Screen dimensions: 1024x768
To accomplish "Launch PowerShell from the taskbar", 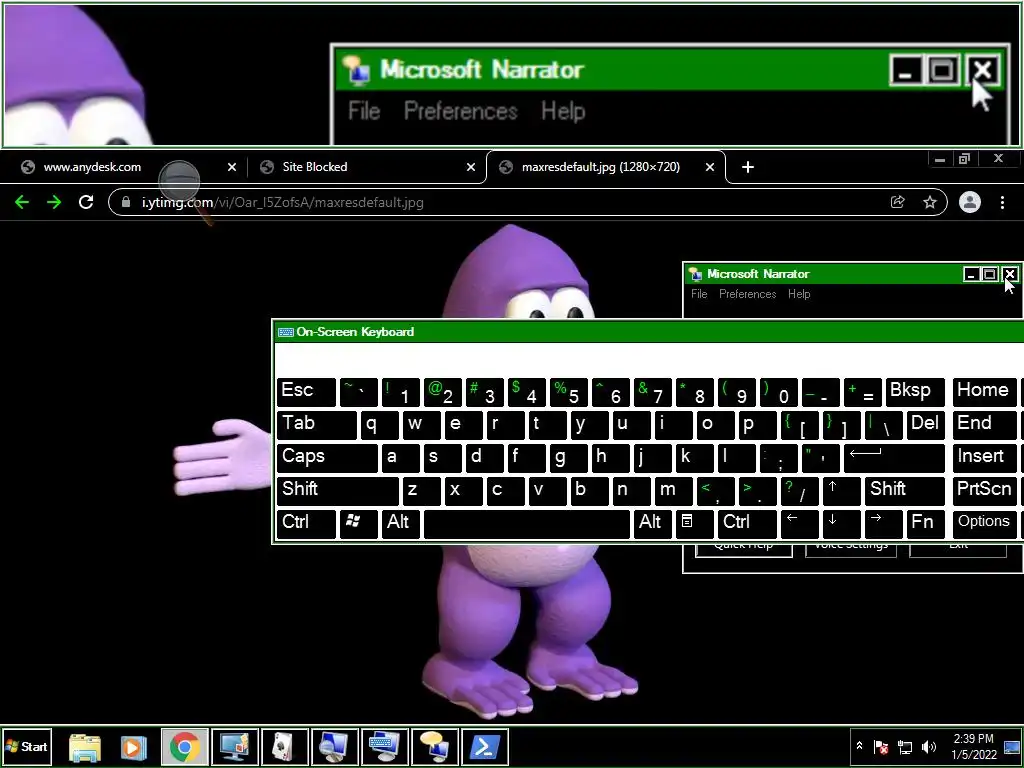I will pos(485,747).
